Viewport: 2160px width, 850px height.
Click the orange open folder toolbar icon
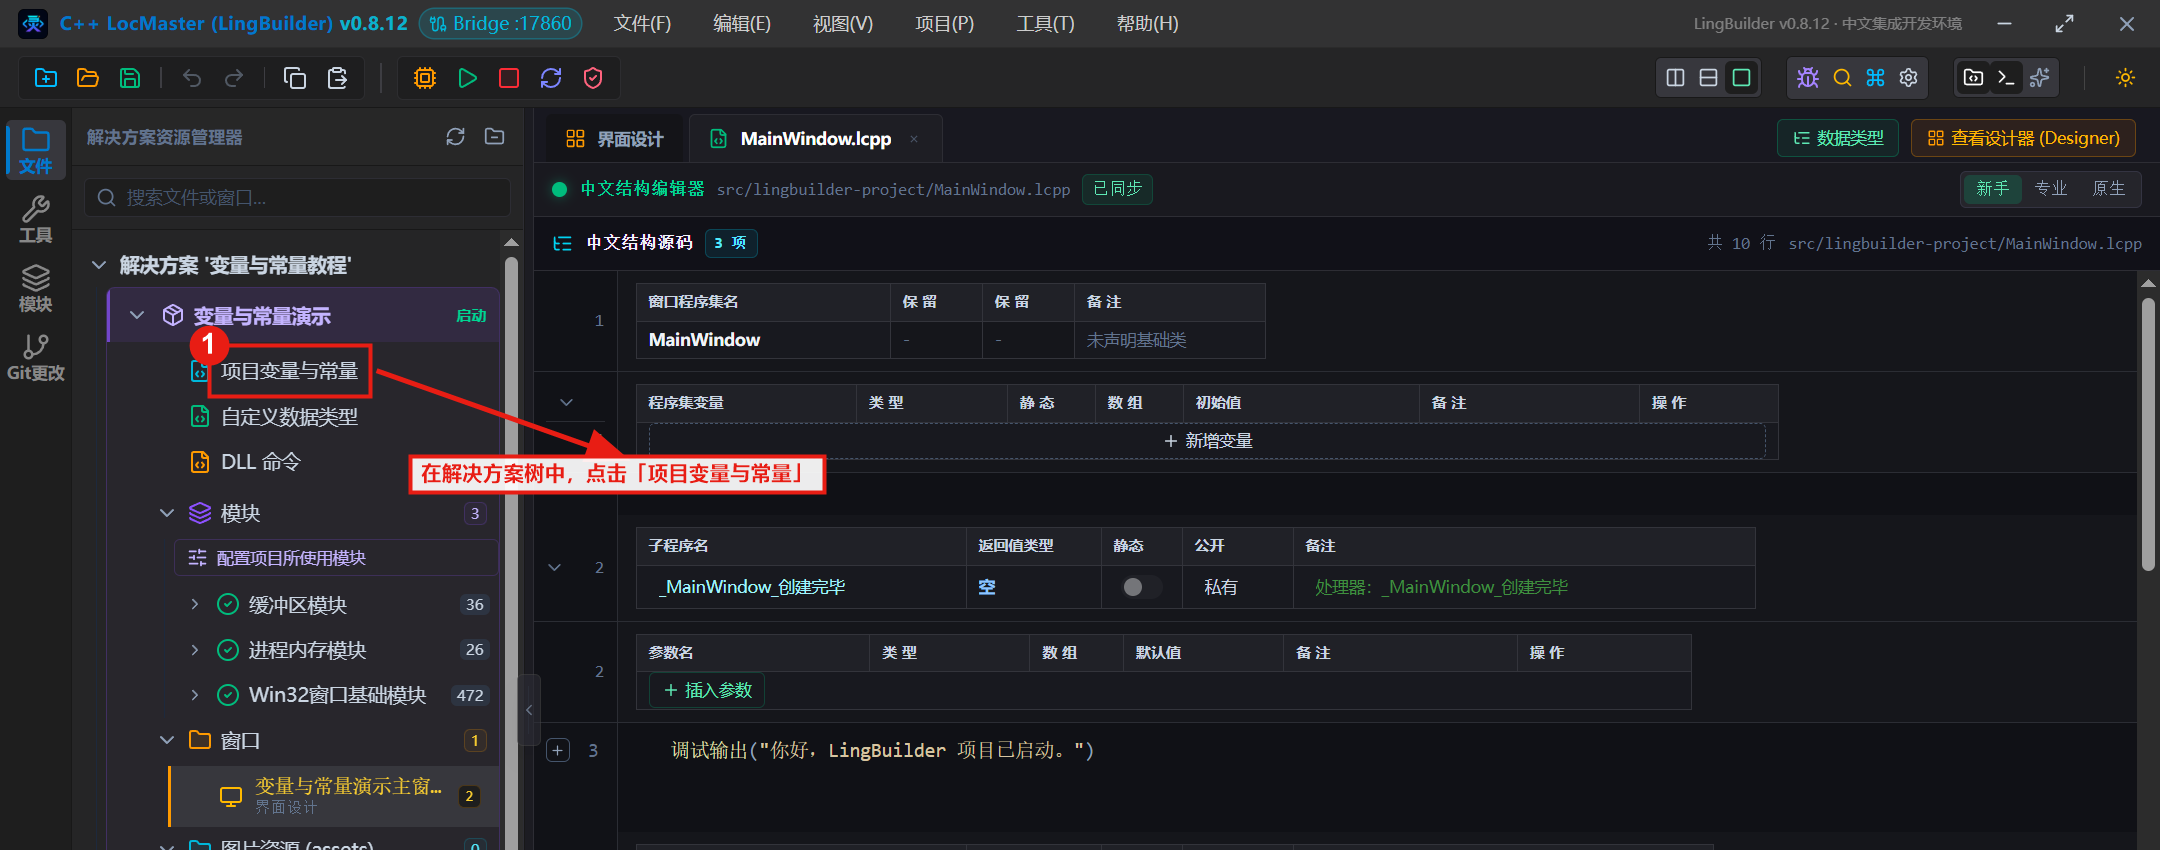[x=88, y=78]
